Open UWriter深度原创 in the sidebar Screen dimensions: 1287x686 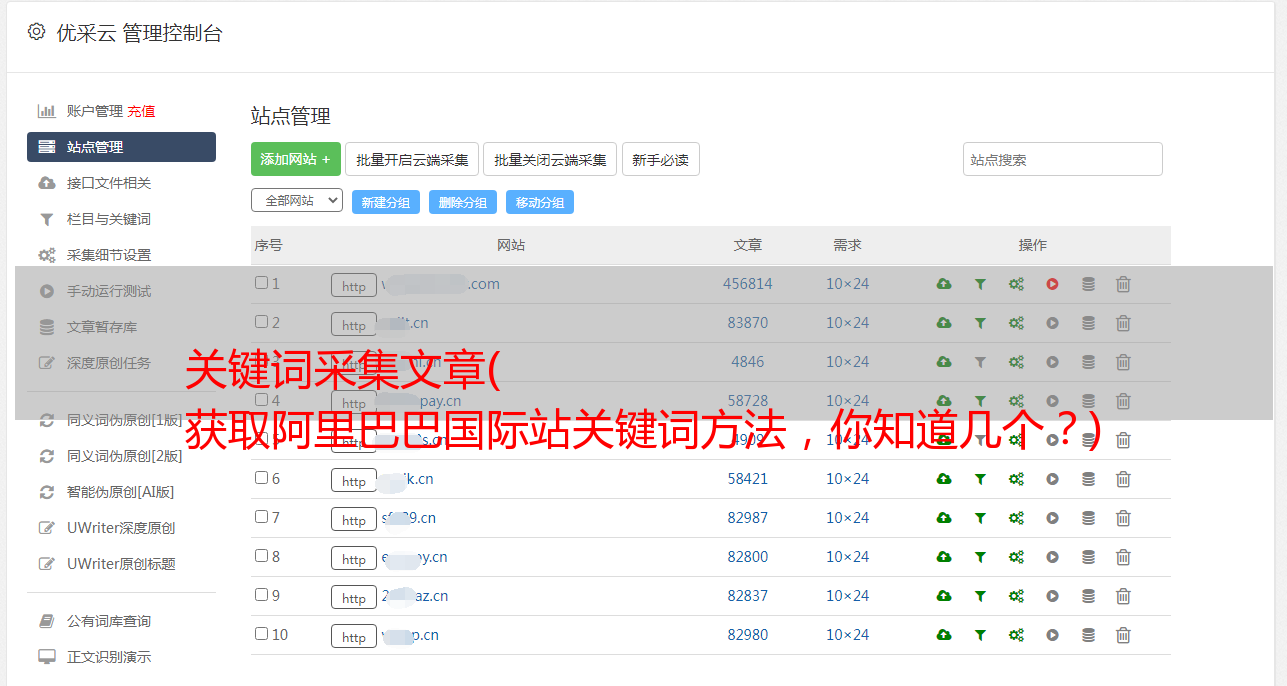(x=121, y=528)
